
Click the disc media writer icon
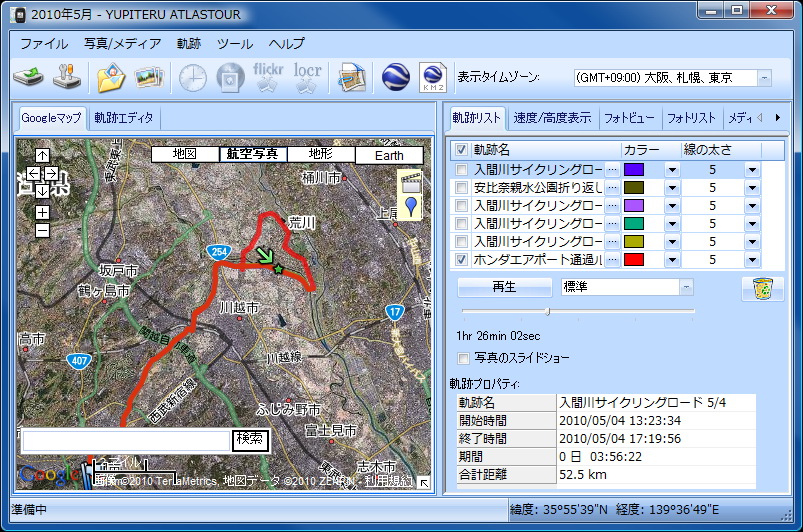pos(230,78)
